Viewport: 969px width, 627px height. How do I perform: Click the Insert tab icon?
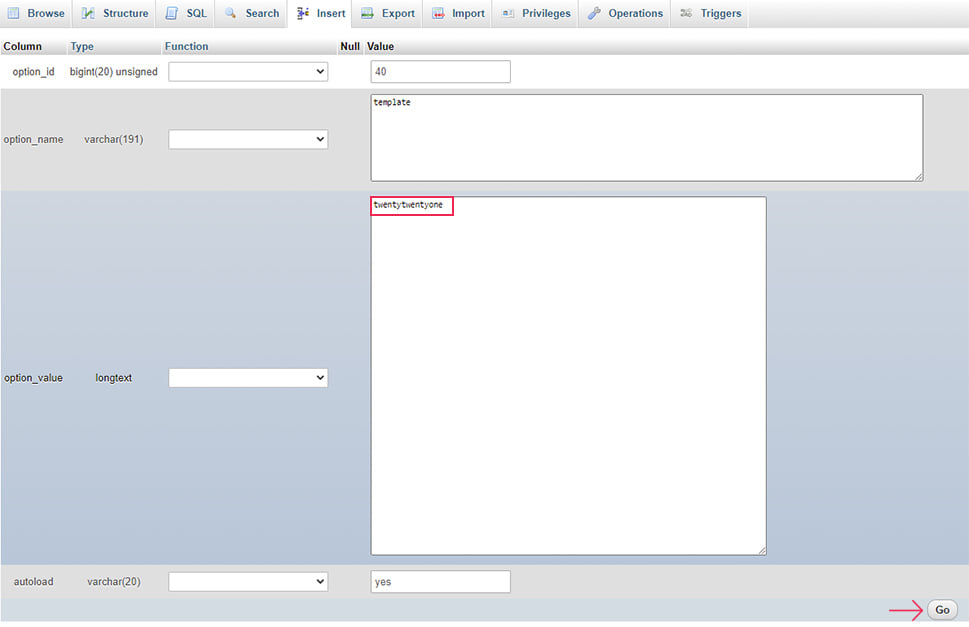[x=303, y=13]
